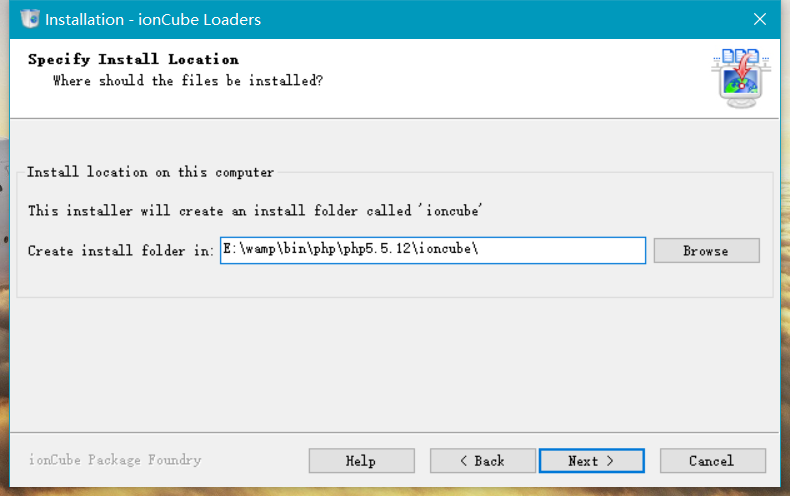Go to the Next step
This screenshot has height=496, width=790.
click(x=591, y=461)
